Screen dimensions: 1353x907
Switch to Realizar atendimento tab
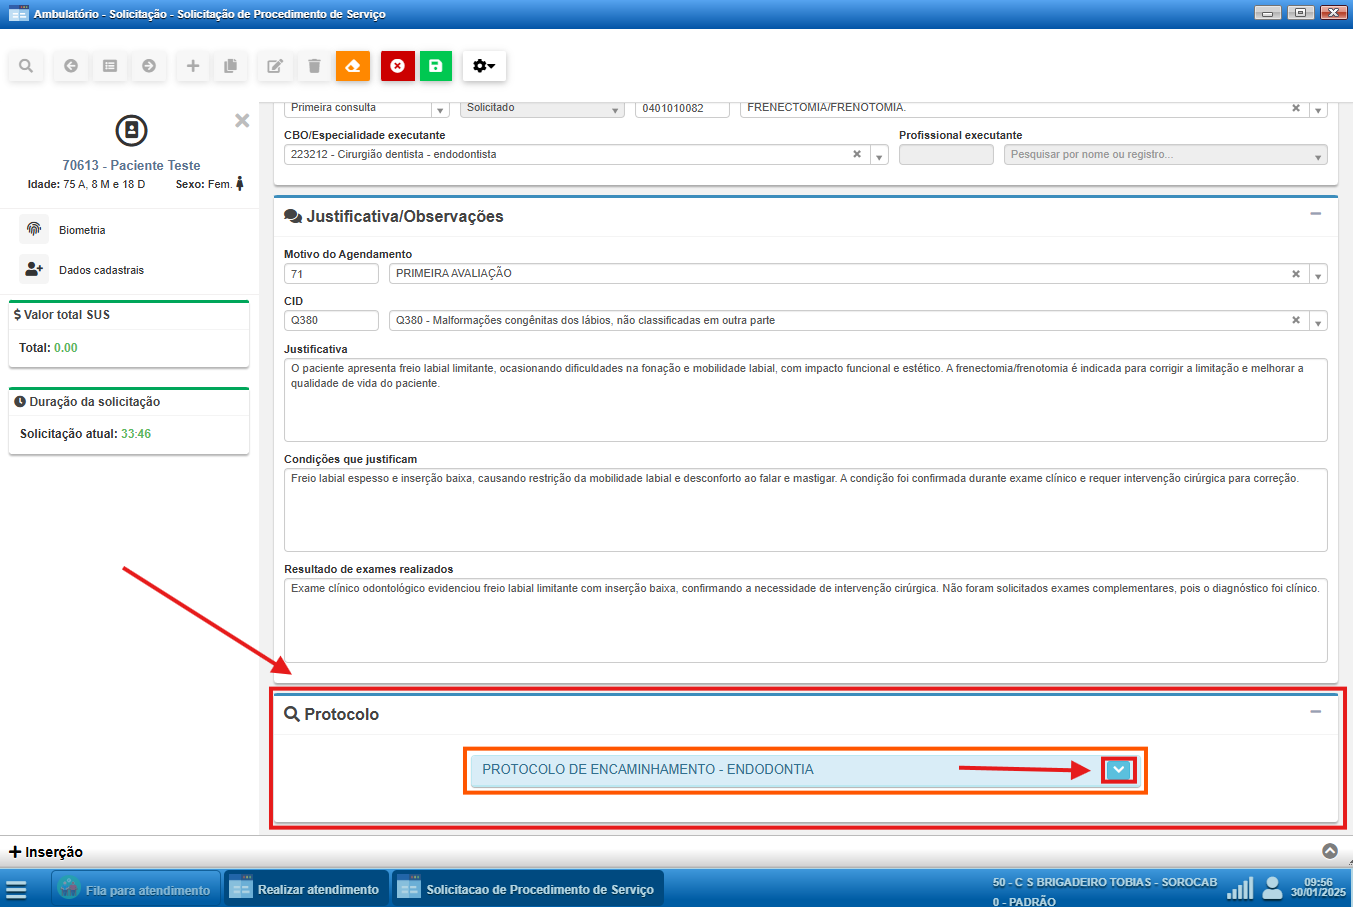pyautogui.click(x=305, y=889)
